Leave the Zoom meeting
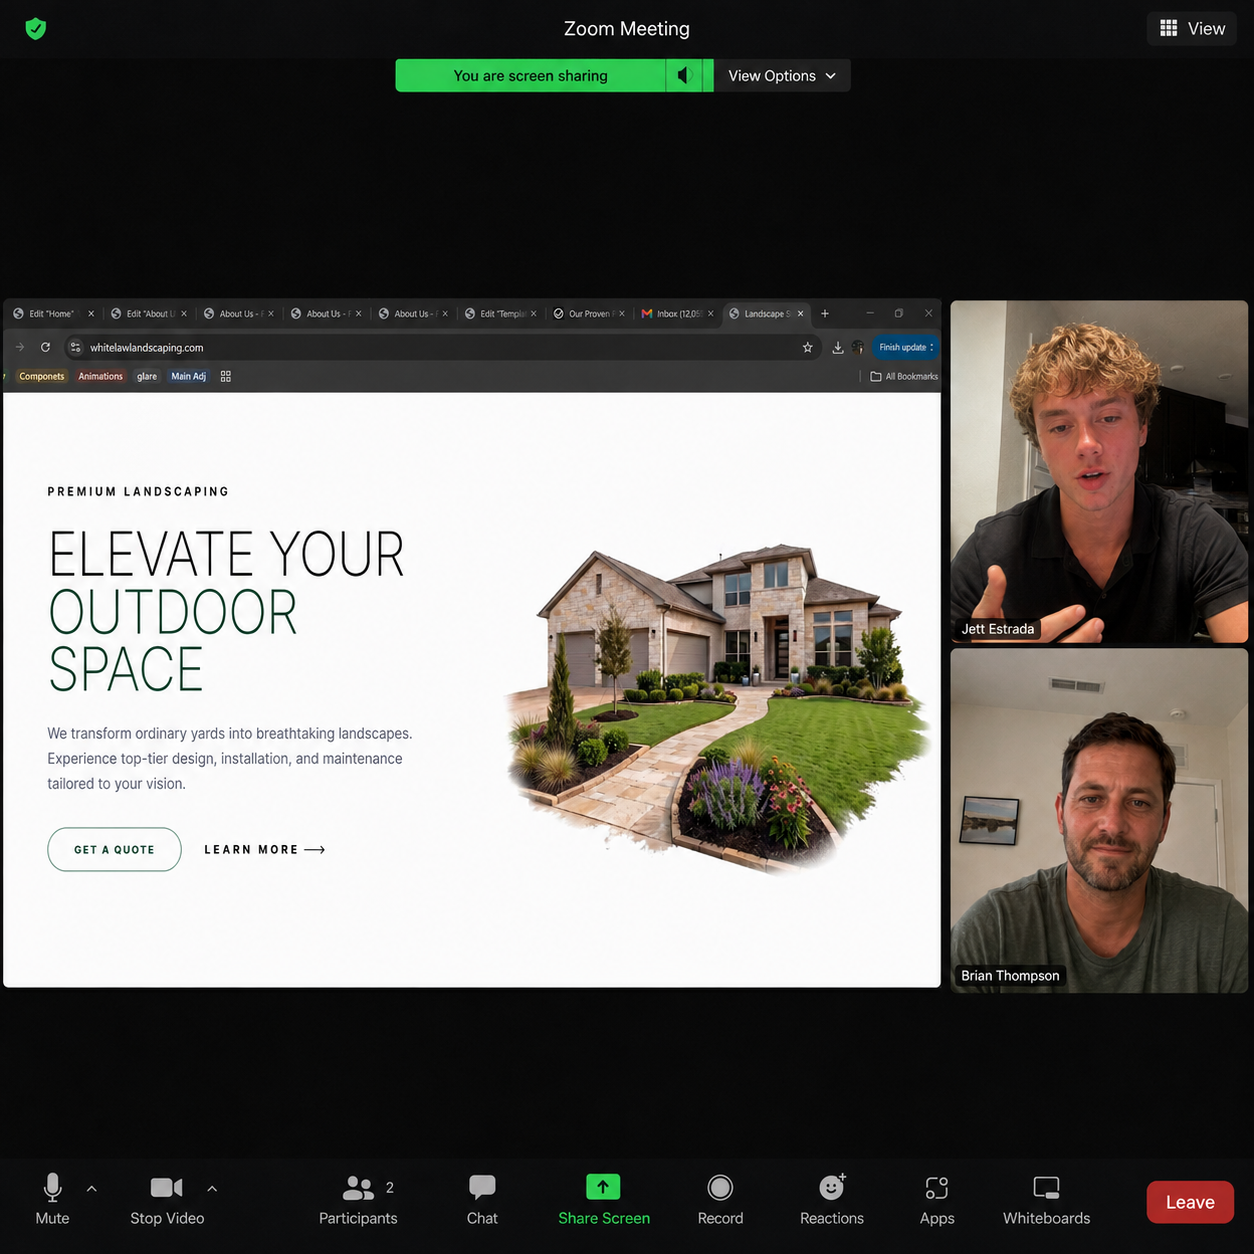 pos(1190,1202)
